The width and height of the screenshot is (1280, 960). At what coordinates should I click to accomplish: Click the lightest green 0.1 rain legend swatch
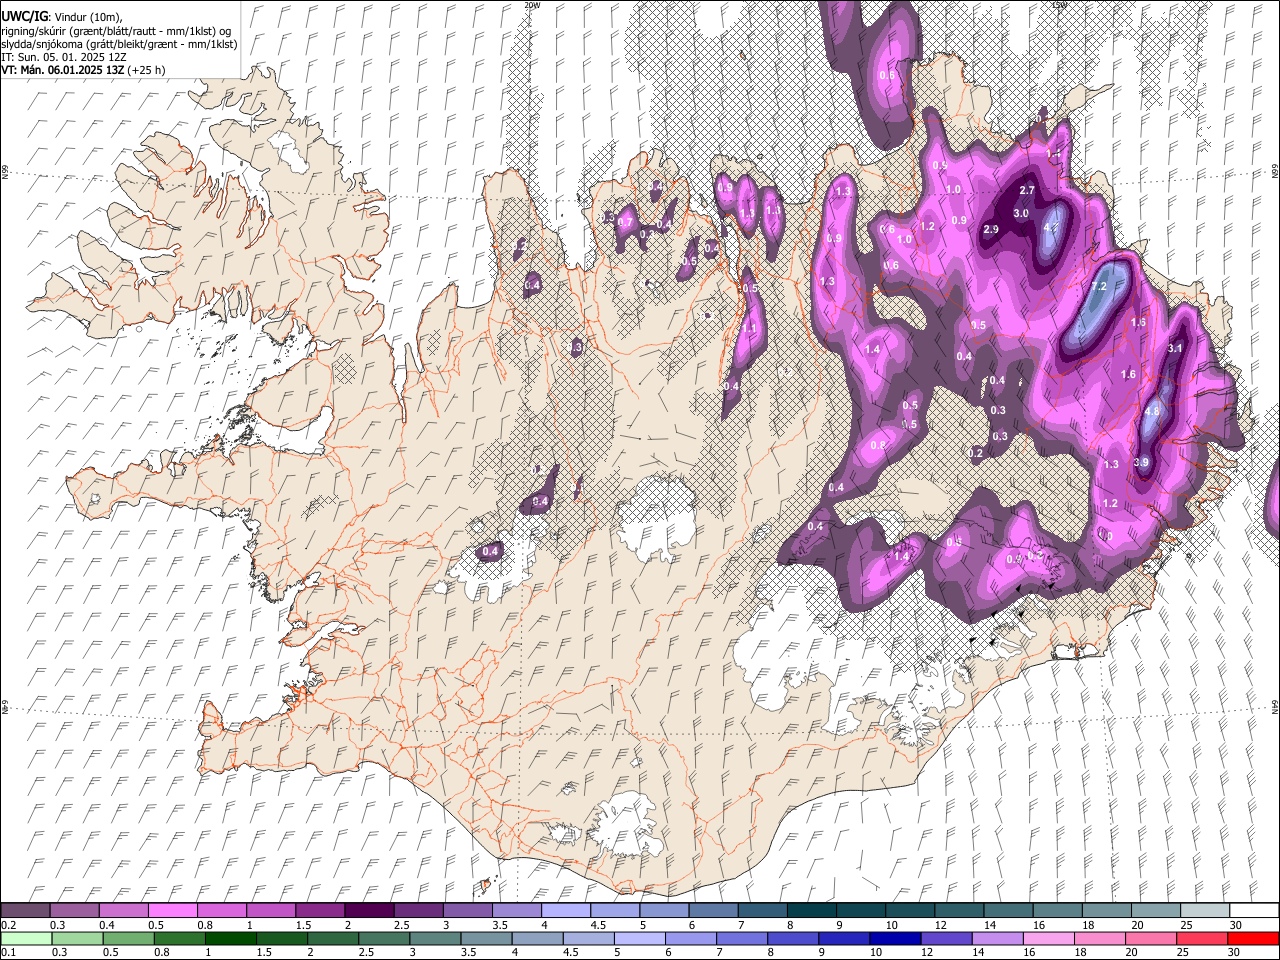[26, 938]
